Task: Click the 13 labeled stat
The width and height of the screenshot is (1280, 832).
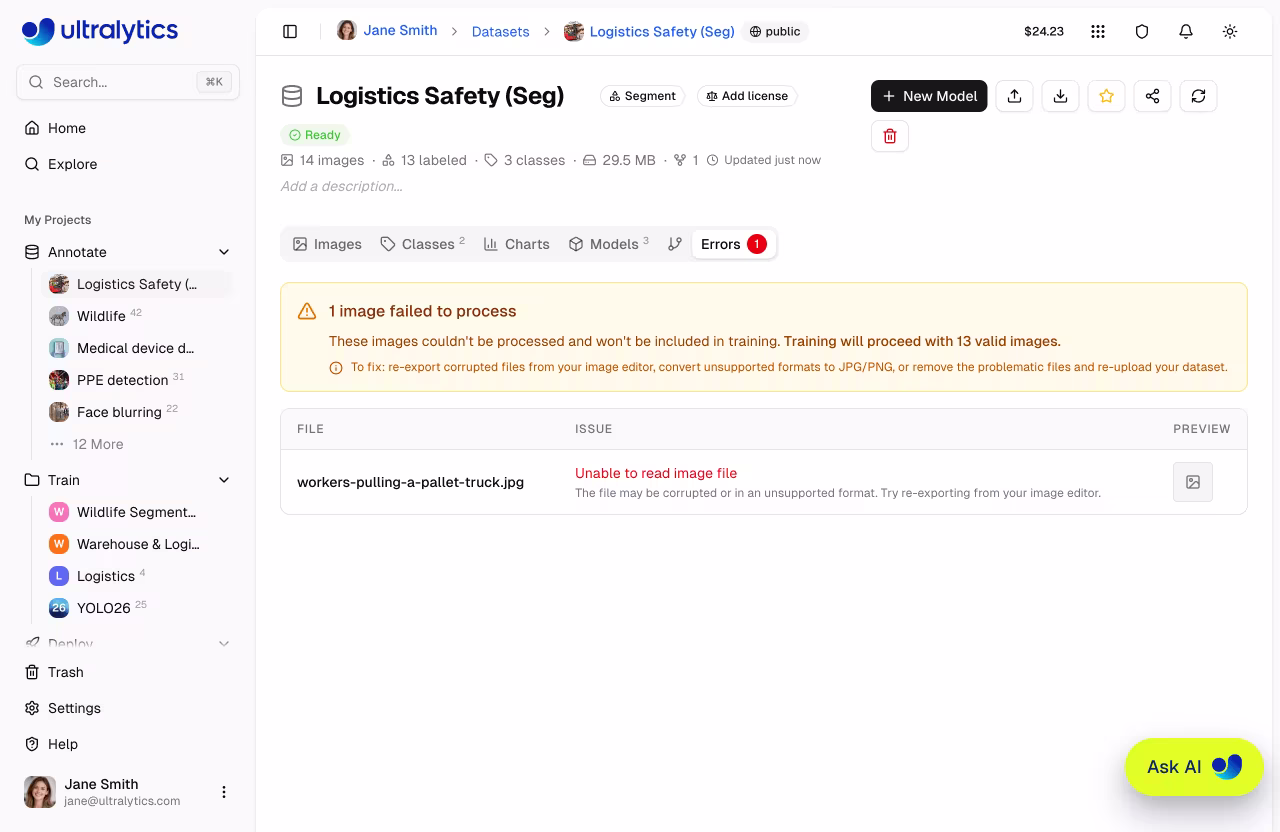Action: (424, 160)
